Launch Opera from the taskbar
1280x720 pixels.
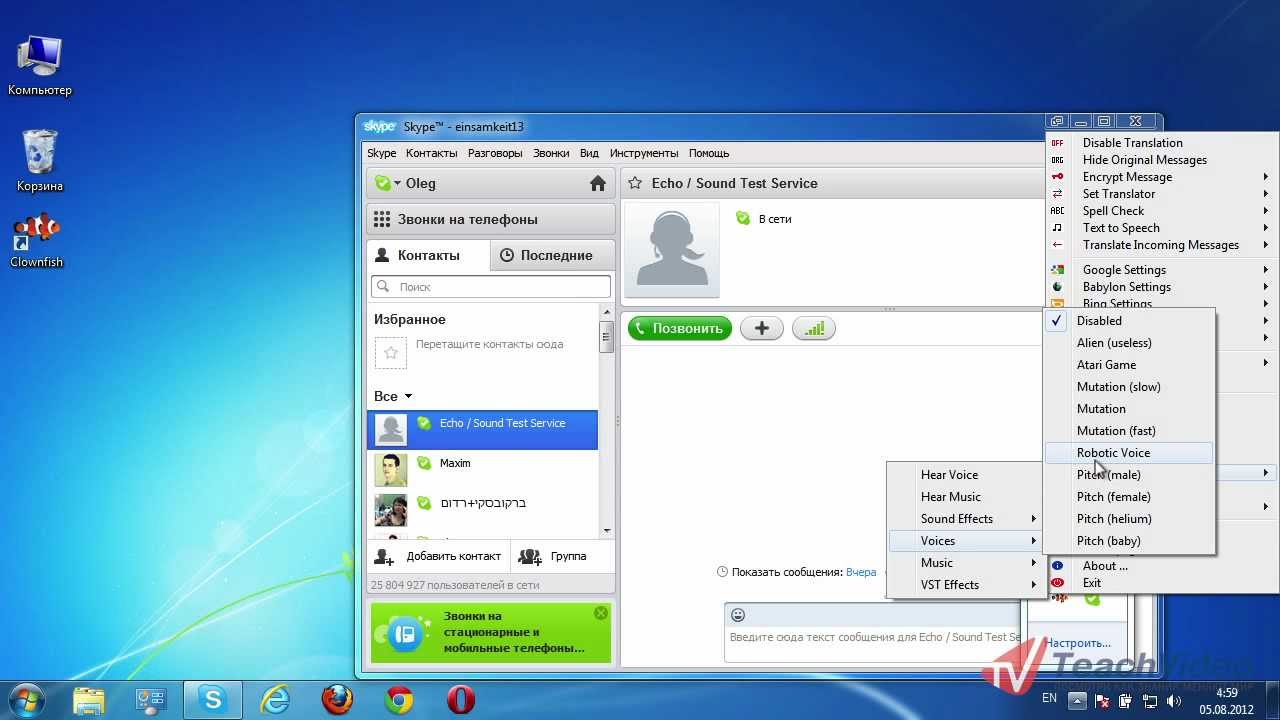point(460,699)
